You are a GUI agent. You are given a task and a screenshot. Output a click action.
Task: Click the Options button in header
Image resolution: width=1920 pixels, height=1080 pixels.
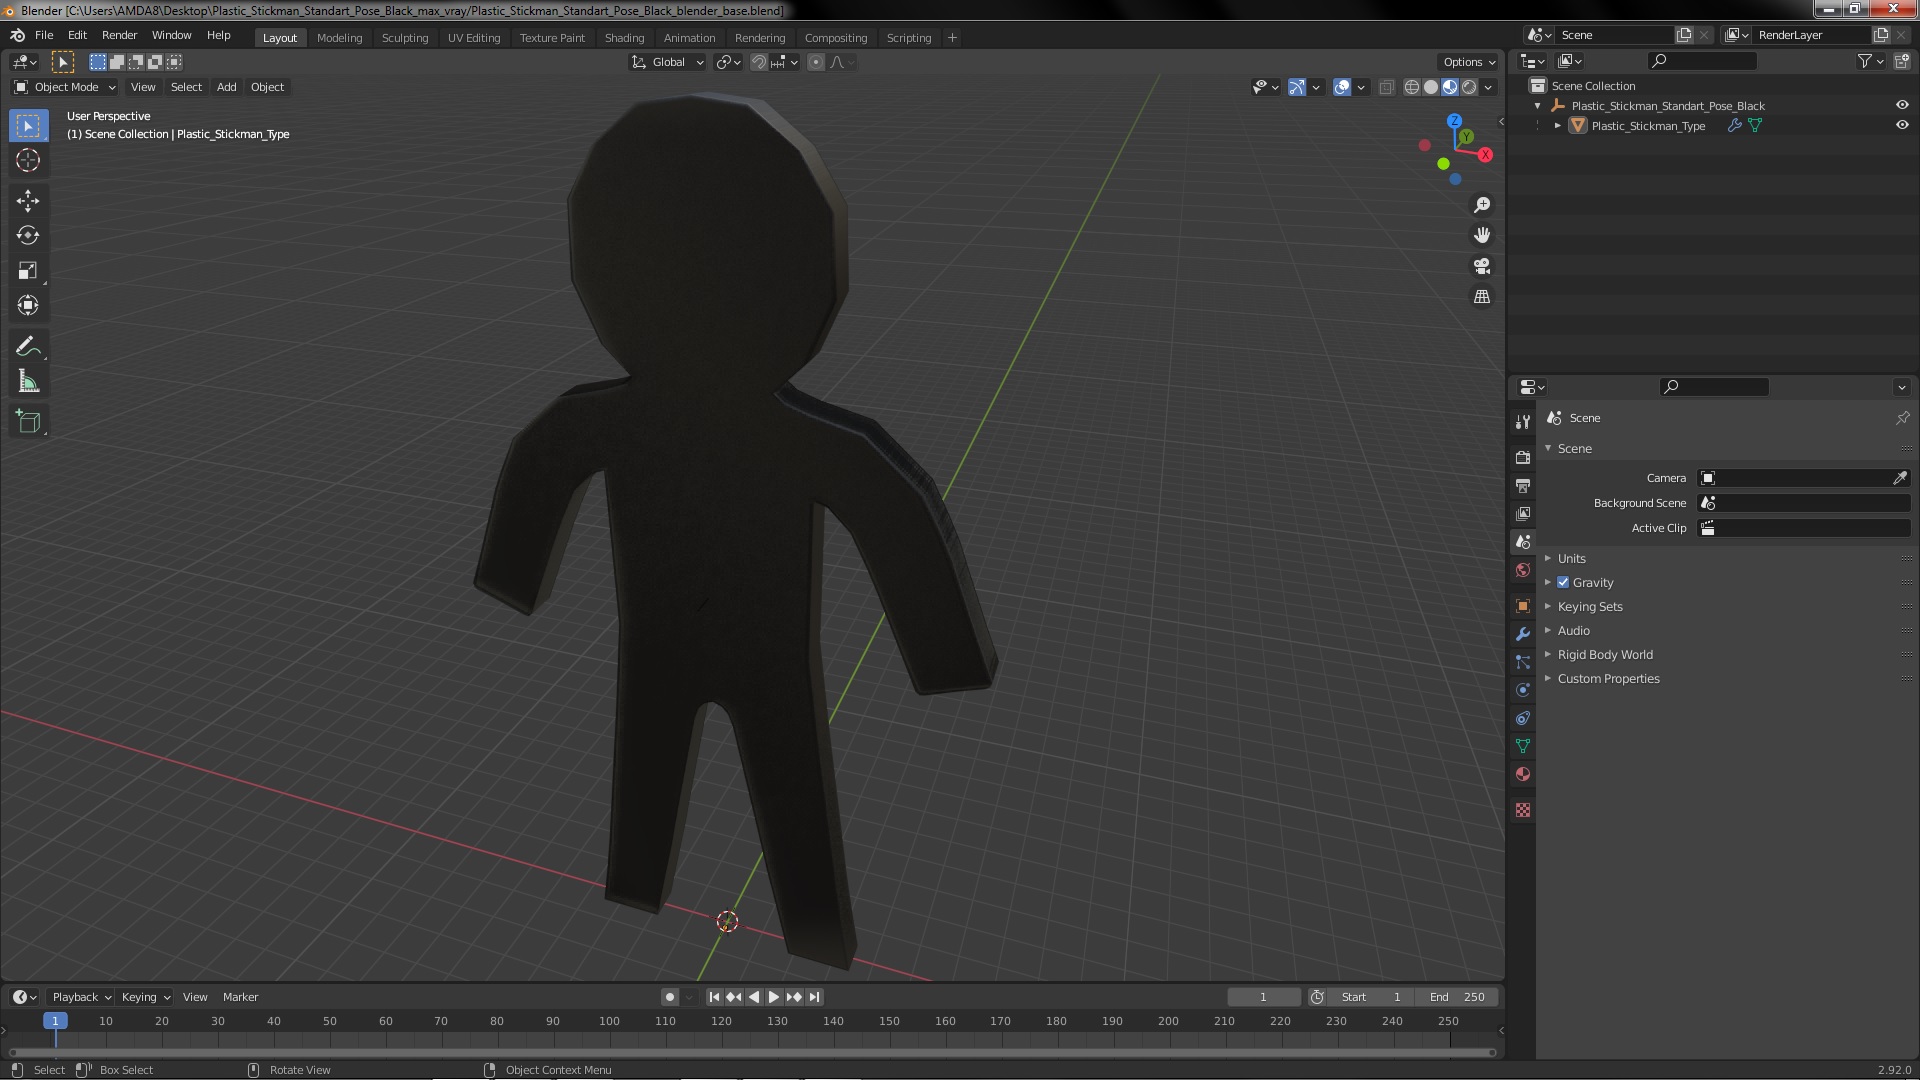point(1468,62)
